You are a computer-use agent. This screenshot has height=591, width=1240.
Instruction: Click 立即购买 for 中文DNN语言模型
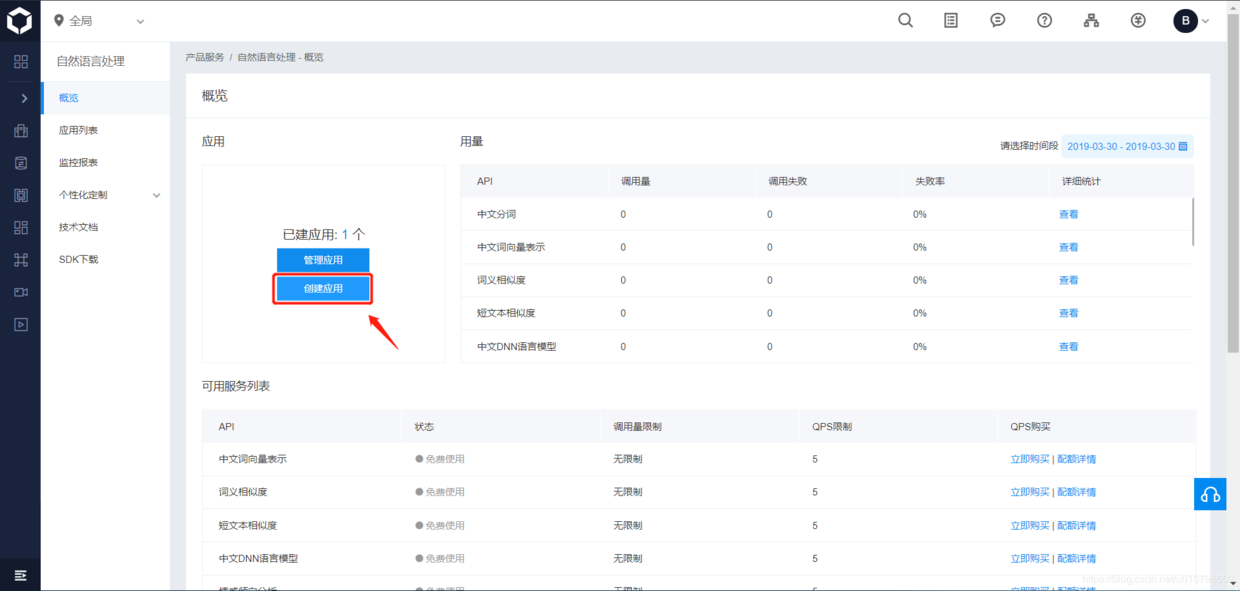[x=1030, y=558]
